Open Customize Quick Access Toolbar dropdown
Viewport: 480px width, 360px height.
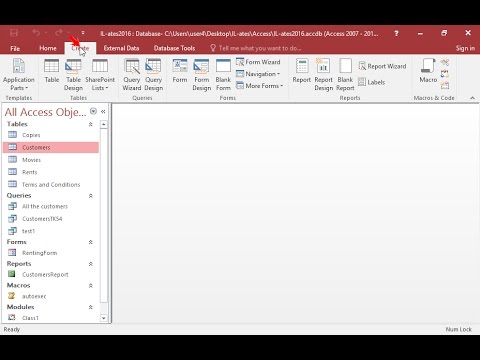[83, 33]
